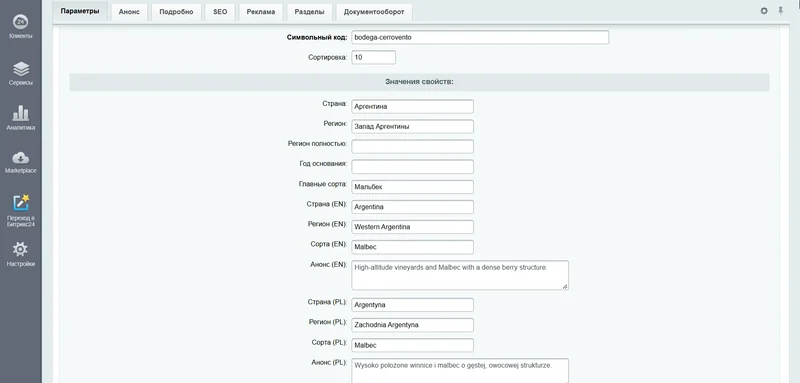
Task: Switch to the Разделы tab
Action: (x=309, y=12)
